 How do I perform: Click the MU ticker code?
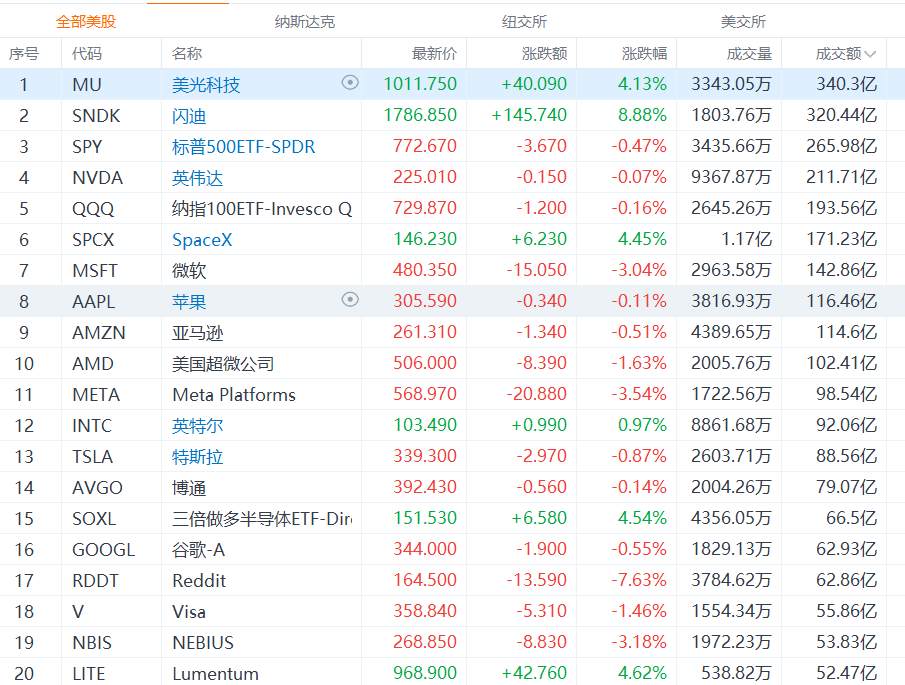pos(87,85)
